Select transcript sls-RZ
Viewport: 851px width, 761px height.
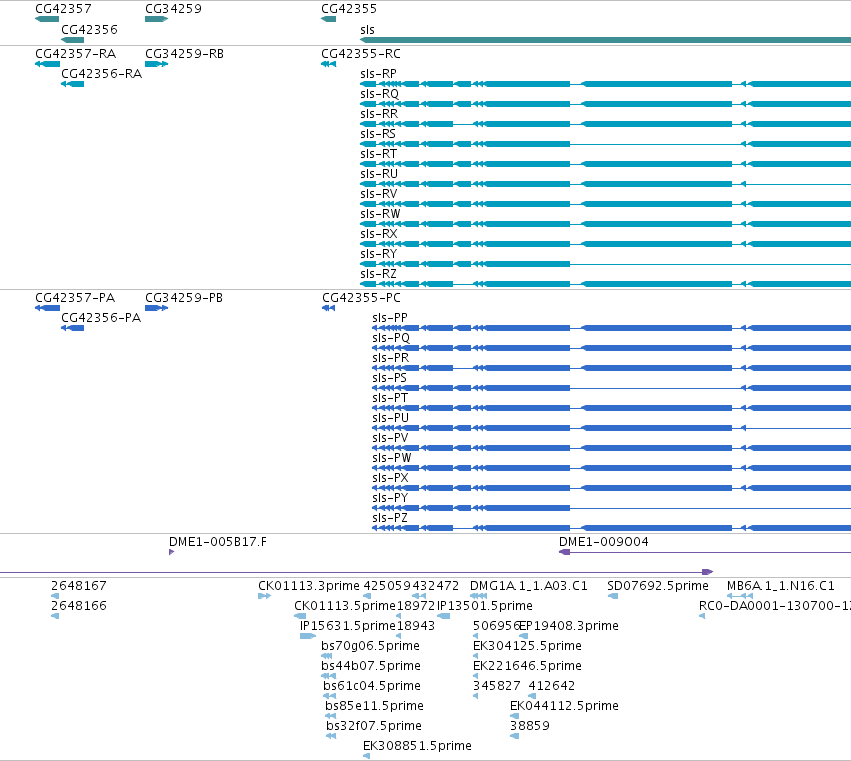pos(378,275)
